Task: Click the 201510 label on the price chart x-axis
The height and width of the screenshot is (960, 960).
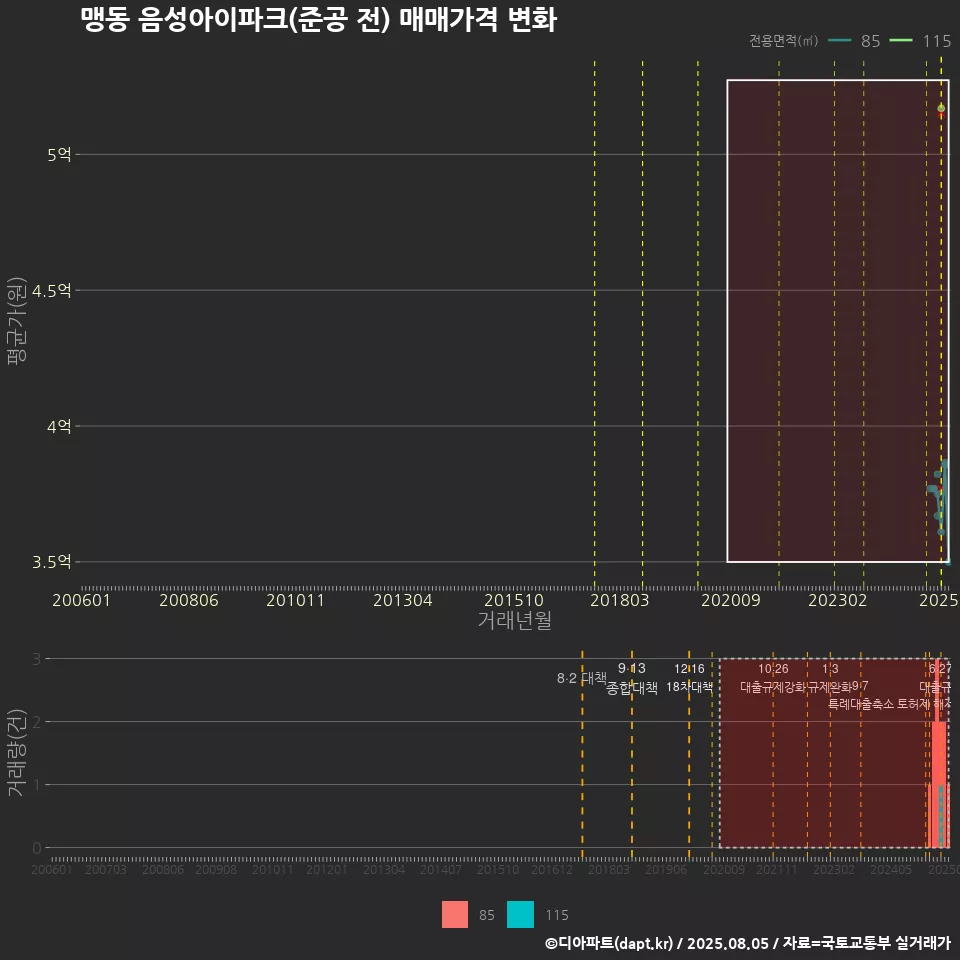Action: [514, 600]
